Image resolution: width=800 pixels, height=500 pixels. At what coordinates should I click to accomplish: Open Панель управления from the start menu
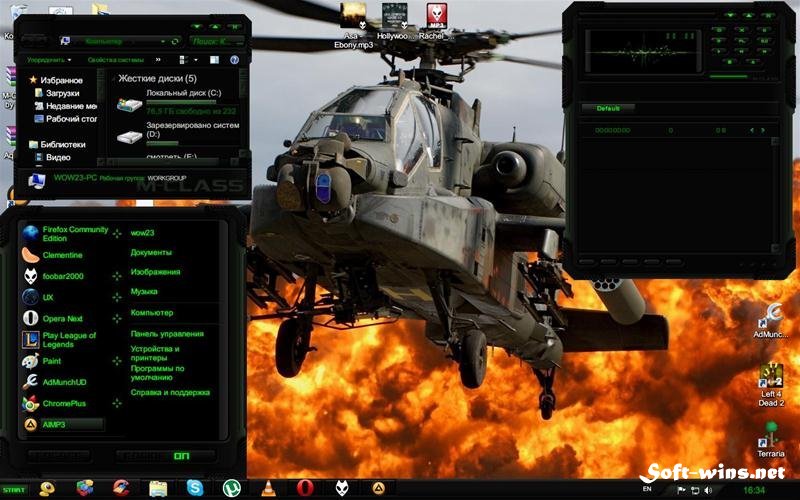(167, 334)
